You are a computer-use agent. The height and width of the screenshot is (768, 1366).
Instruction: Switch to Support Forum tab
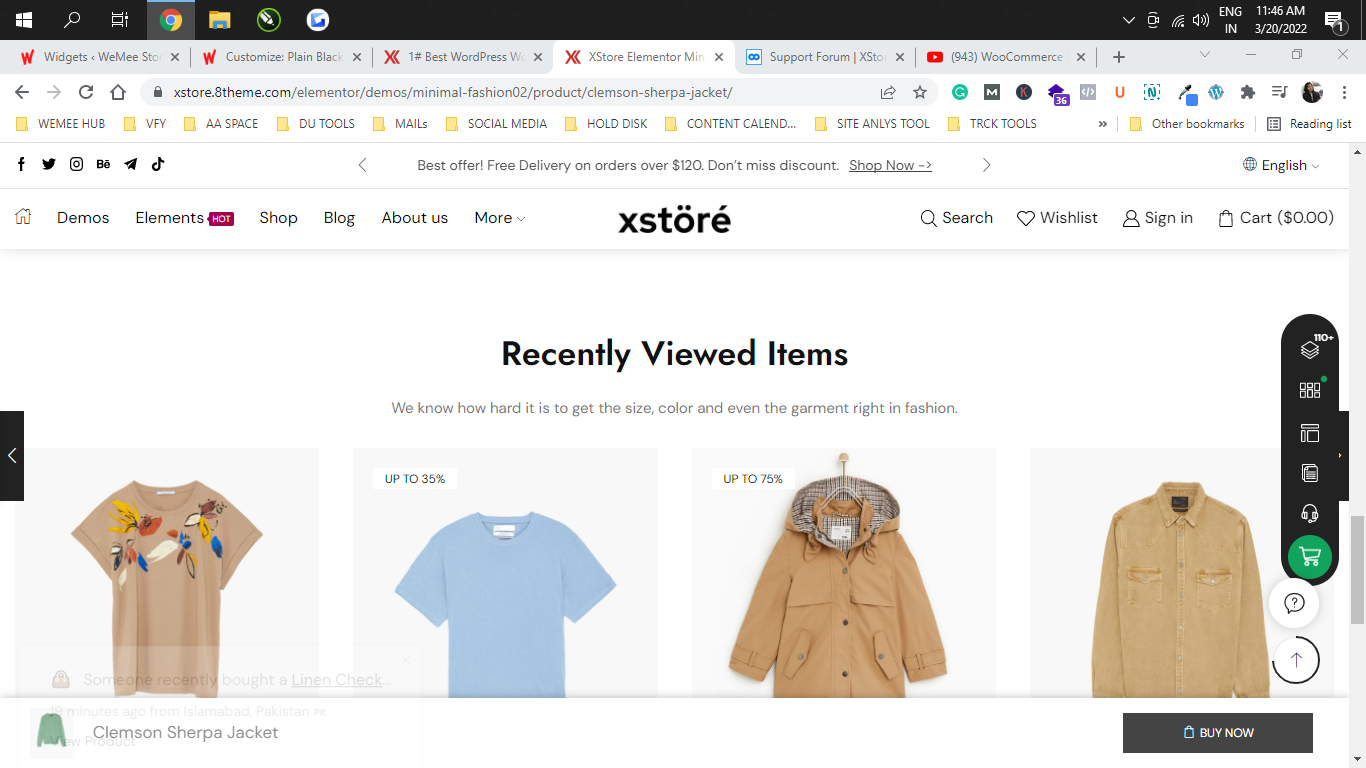(x=827, y=57)
